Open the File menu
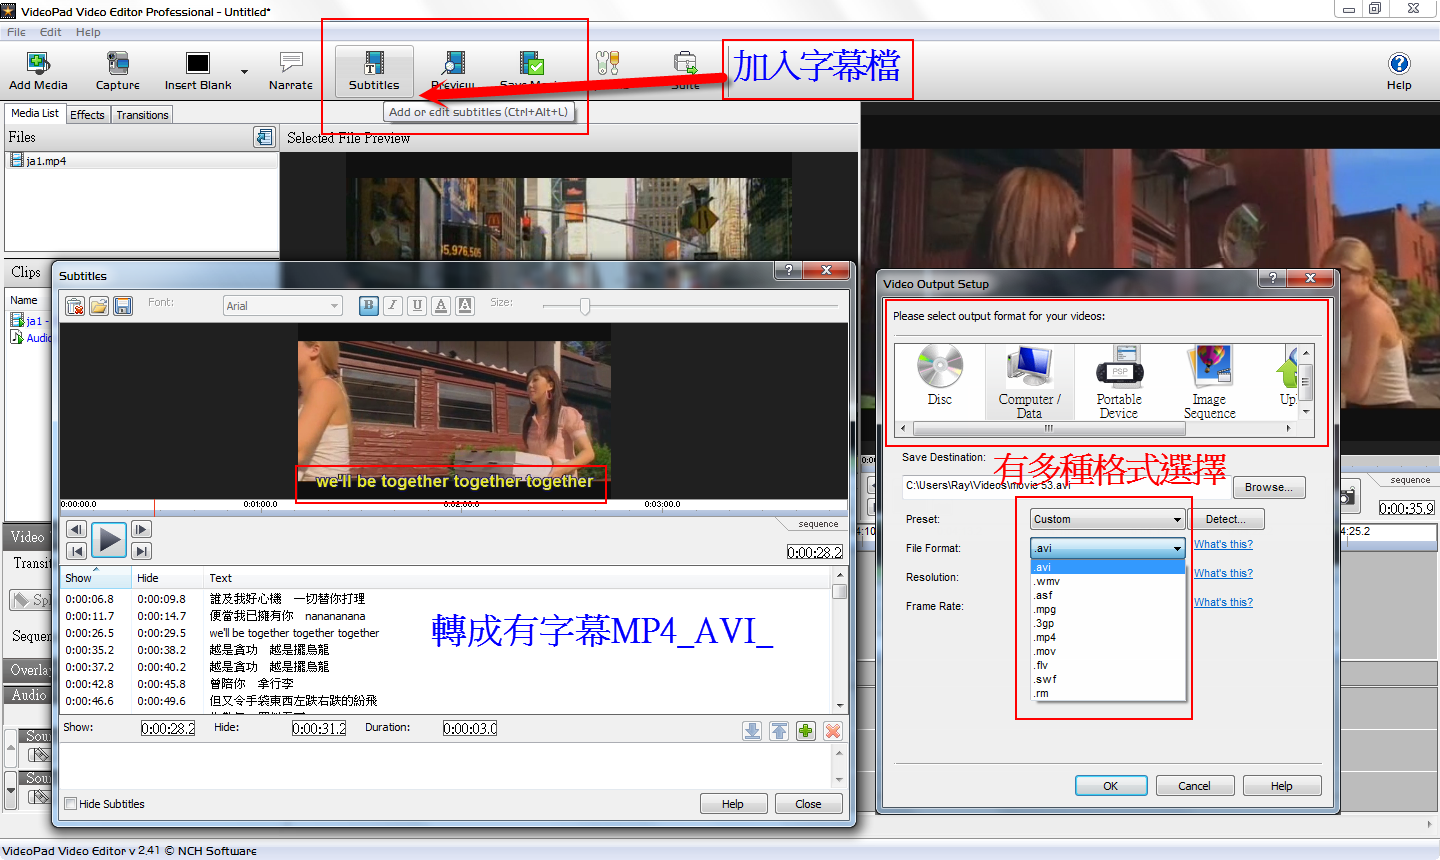This screenshot has width=1440, height=860. coord(16,32)
